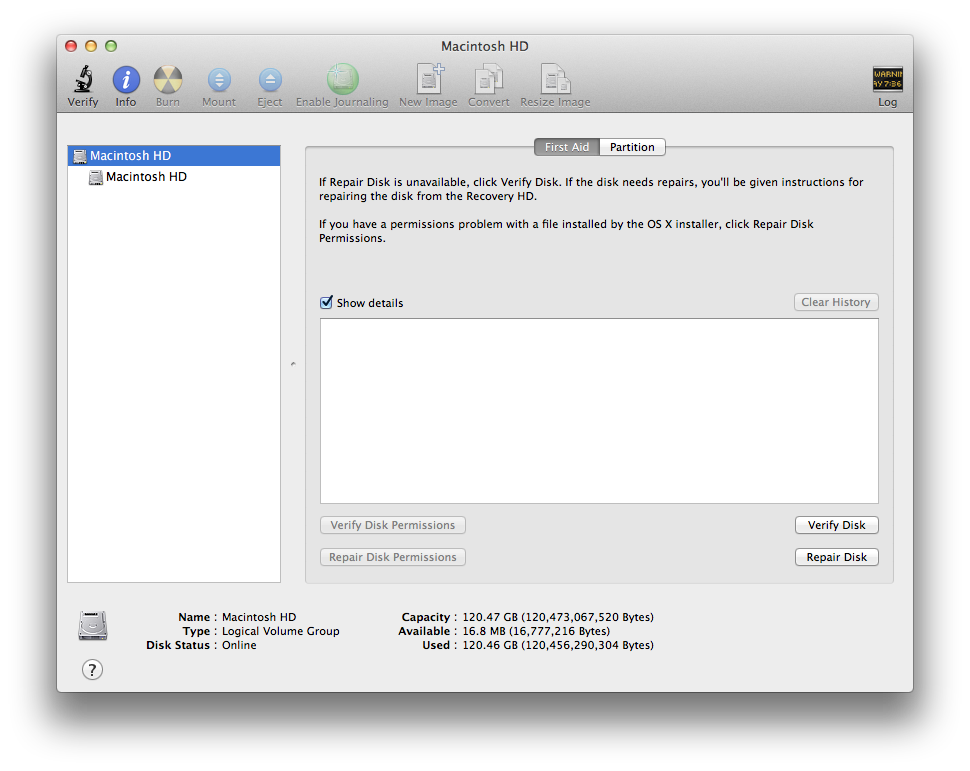Click the Burn disc icon

(168, 80)
